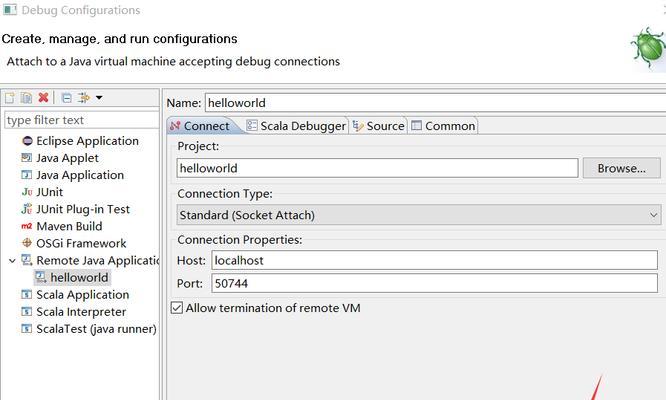Click the JUnit Plug-in Test icon

pos(27,209)
